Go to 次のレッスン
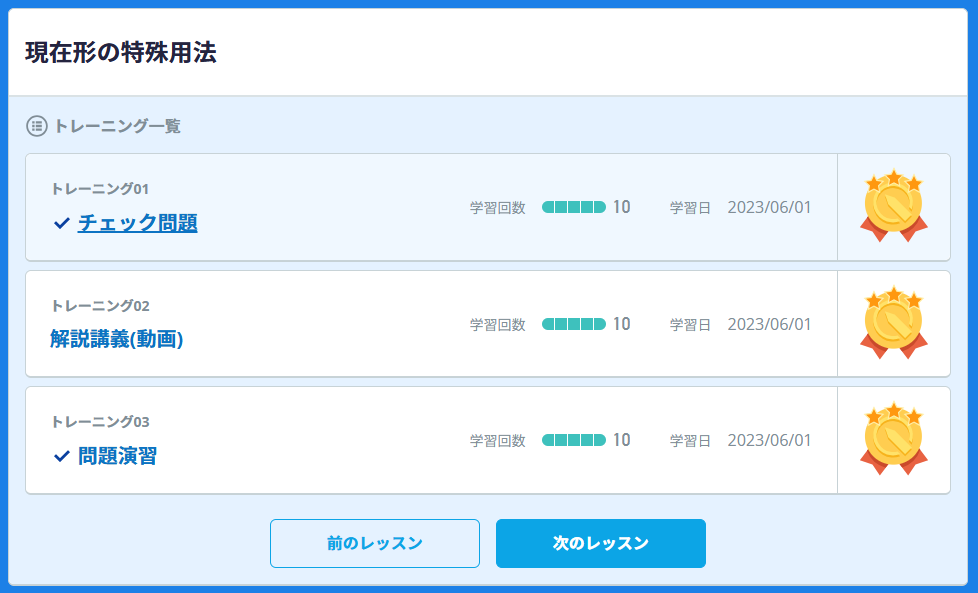Screen dimensions: 978x593 601,543
